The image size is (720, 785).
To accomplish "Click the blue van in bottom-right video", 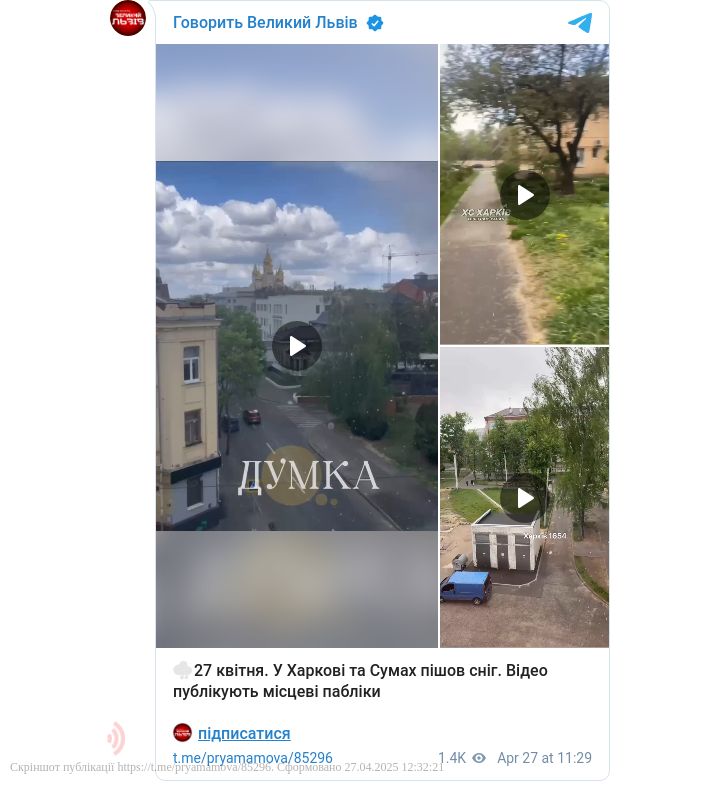I will pos(466,588).
